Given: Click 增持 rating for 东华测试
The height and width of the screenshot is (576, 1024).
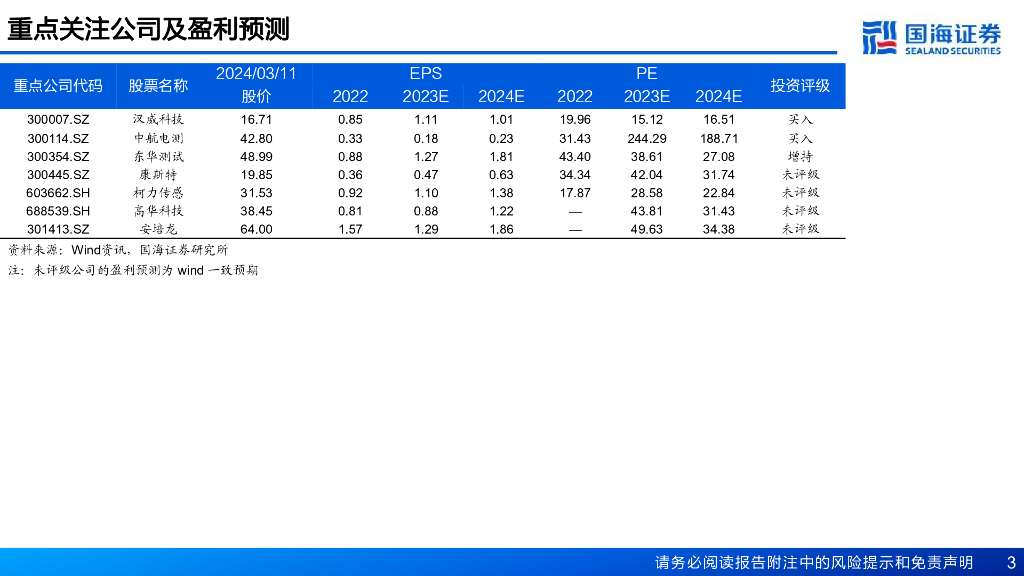Looking at the screenshot, I should pyautogui.click(x=800, y=157).
